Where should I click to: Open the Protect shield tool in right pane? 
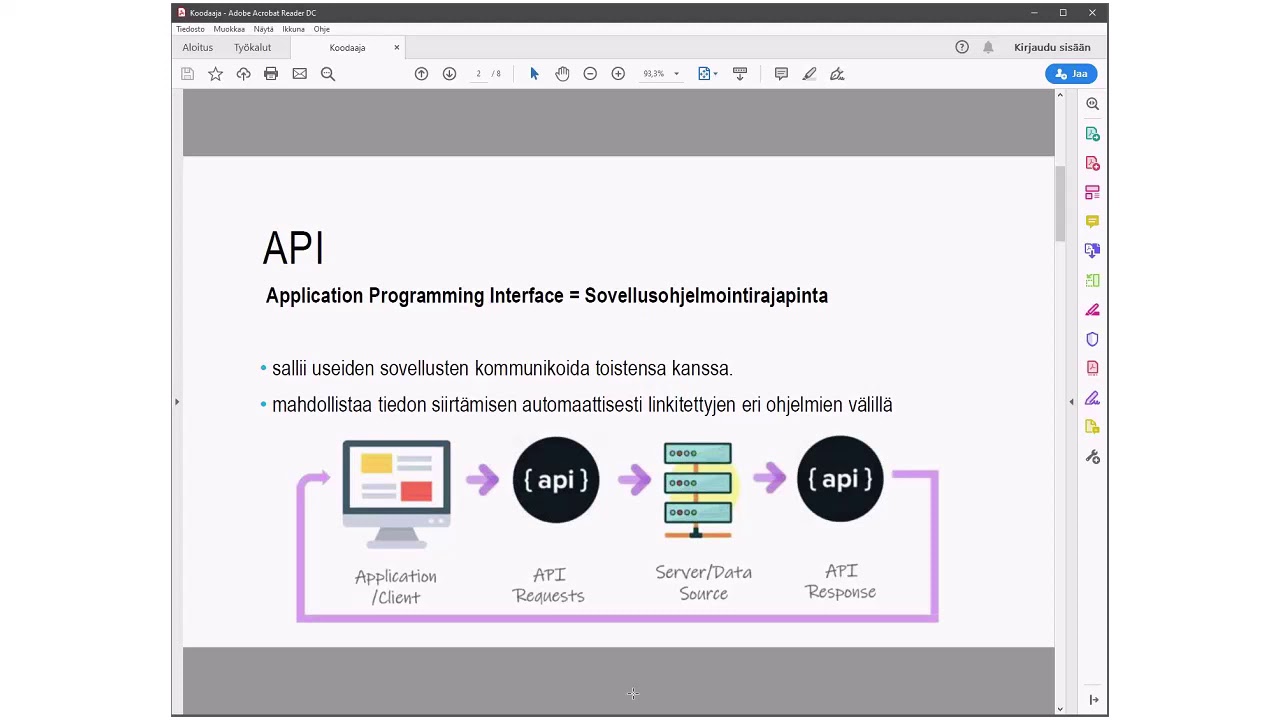[x=1092, y=339]
